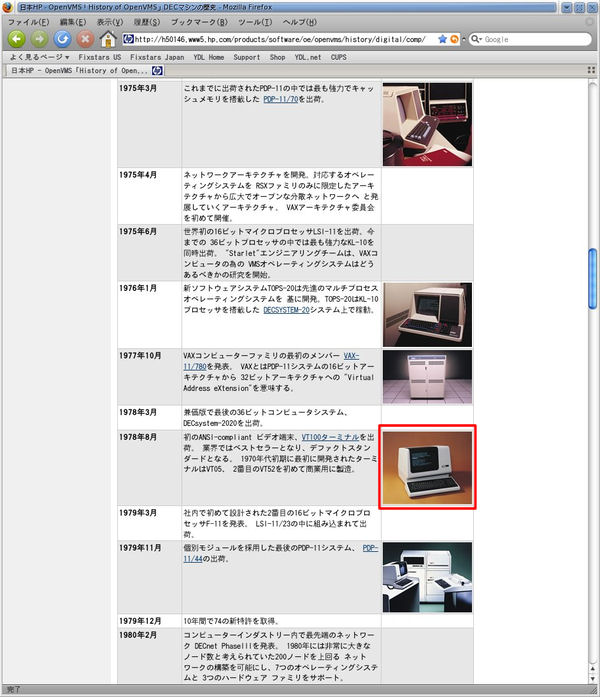Viewport: 600px width, 697px height.
Task: Click the red Stop loading icon
Action: [x=85, y=39]
